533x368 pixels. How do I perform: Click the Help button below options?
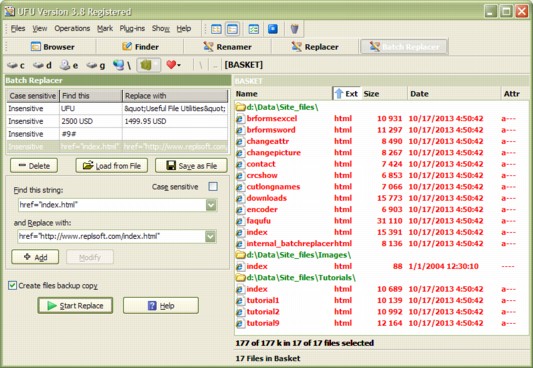click(161, 305)
